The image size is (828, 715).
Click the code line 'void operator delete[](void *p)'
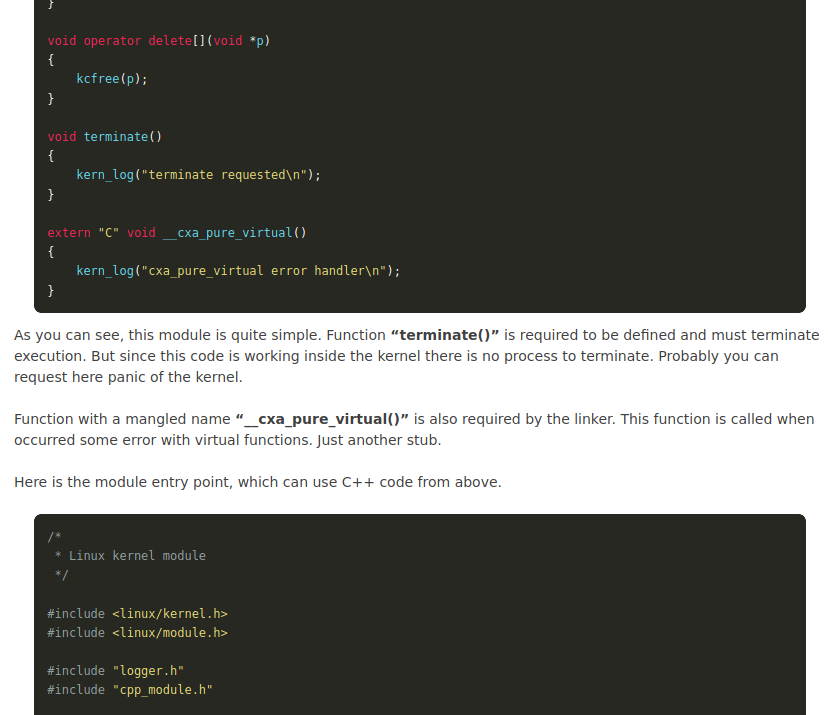158,41
